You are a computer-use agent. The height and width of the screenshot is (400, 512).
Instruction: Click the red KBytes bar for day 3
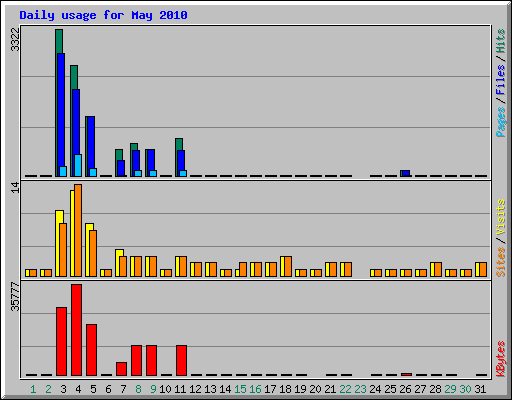point(61,341)
